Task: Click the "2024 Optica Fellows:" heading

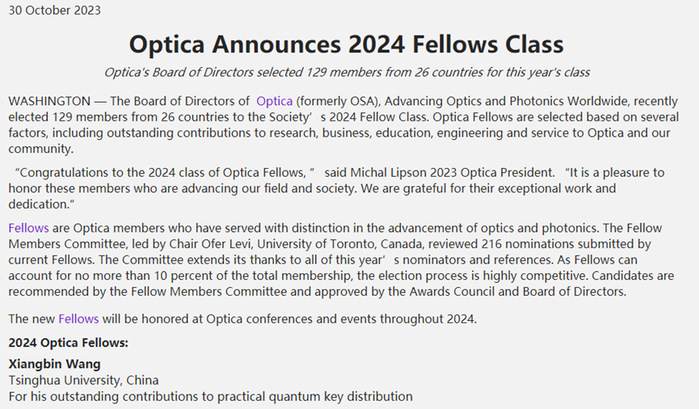Action: 68,343
